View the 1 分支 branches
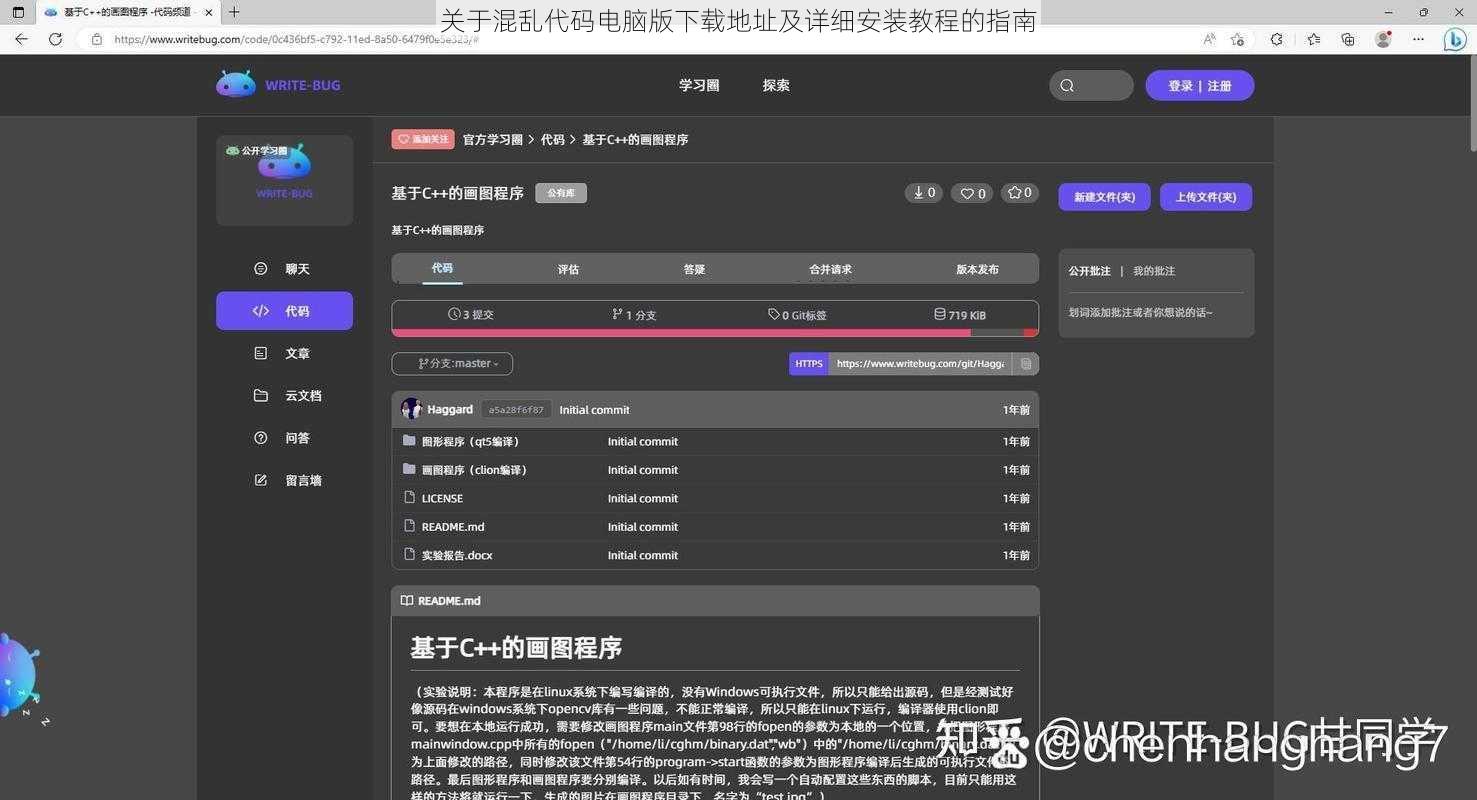The width and height of the screenshot is (1477, 800). (634, 315)
